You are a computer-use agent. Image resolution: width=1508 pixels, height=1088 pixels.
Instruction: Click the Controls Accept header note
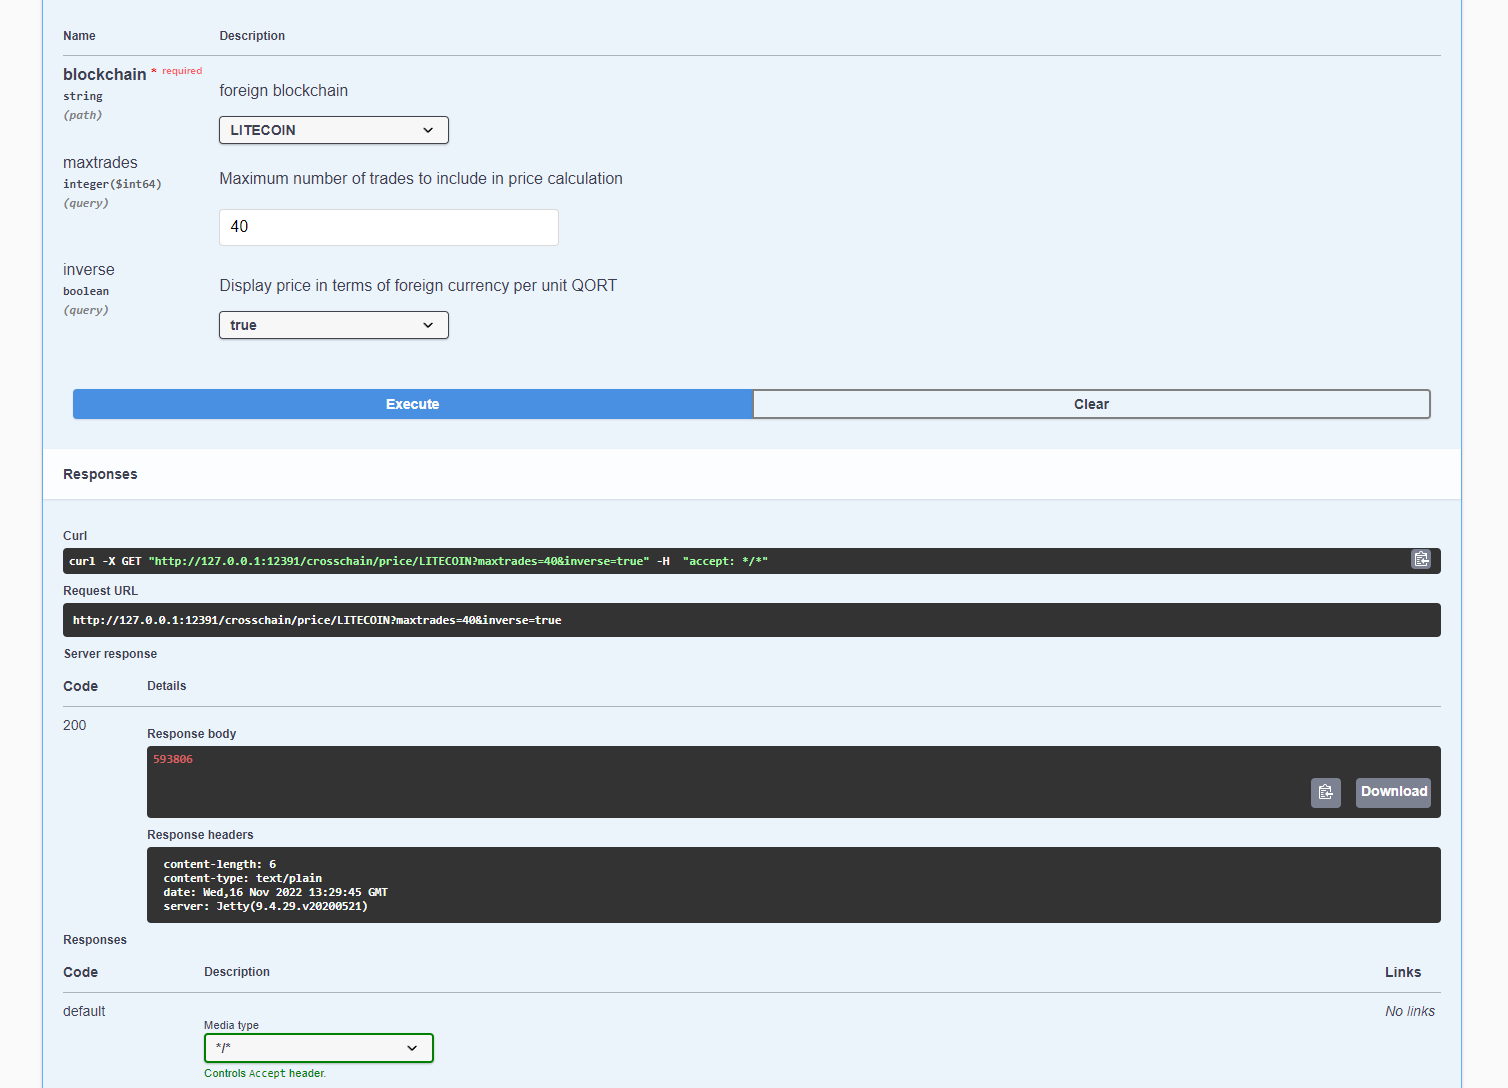[265, 1073]
